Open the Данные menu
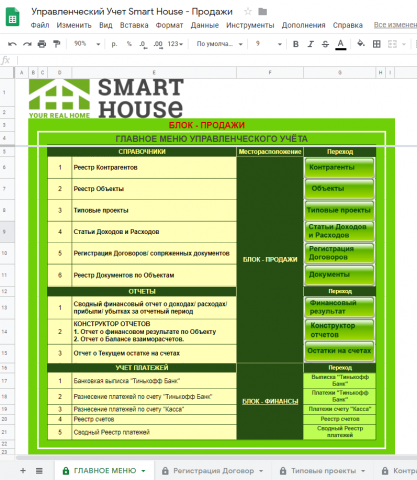417x480 pixels. [205, 25]
